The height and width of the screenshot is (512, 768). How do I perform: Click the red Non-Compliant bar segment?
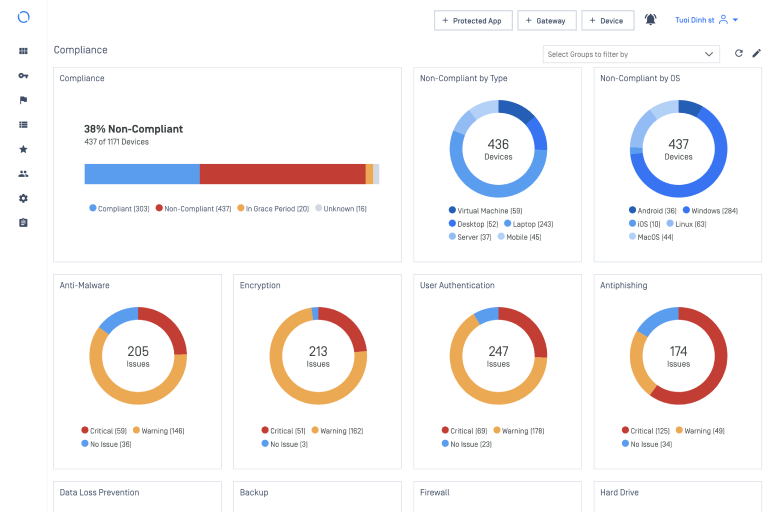pos(282,174)
